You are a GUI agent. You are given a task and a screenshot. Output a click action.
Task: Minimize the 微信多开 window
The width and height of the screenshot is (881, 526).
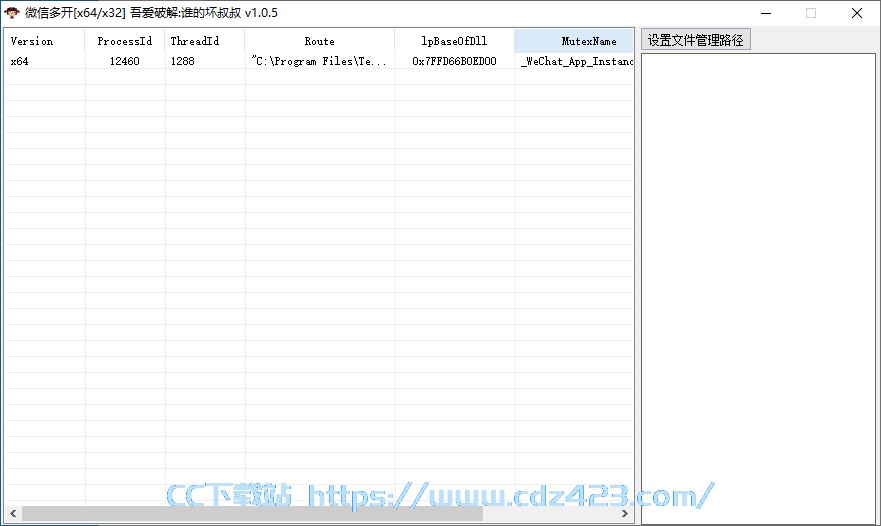click(x=766, y=13)
